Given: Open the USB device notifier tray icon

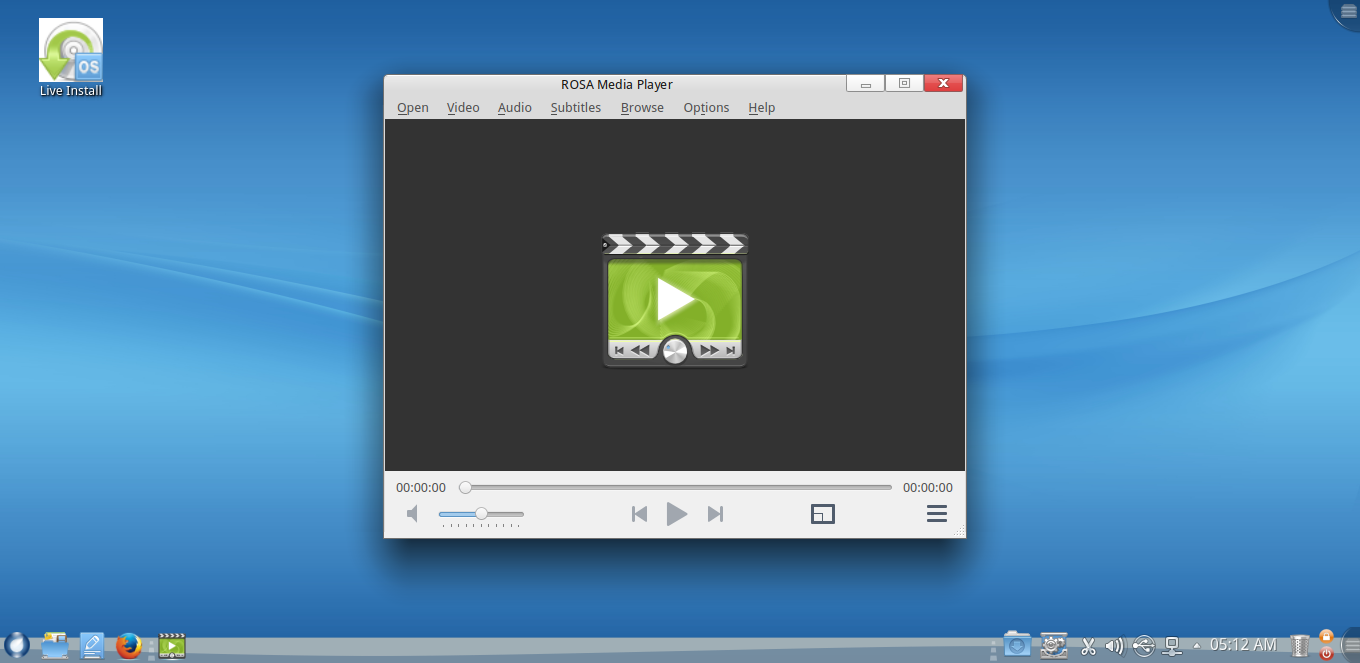Looking at the screenshot, I should point(1144,646).
